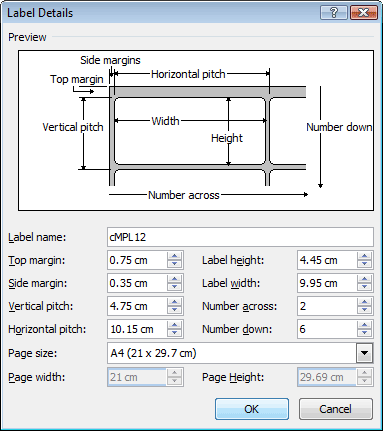Image resolution: width=383 pixels, height=431 pixels.
Task: Increase the Label width value
Action: 364,279
